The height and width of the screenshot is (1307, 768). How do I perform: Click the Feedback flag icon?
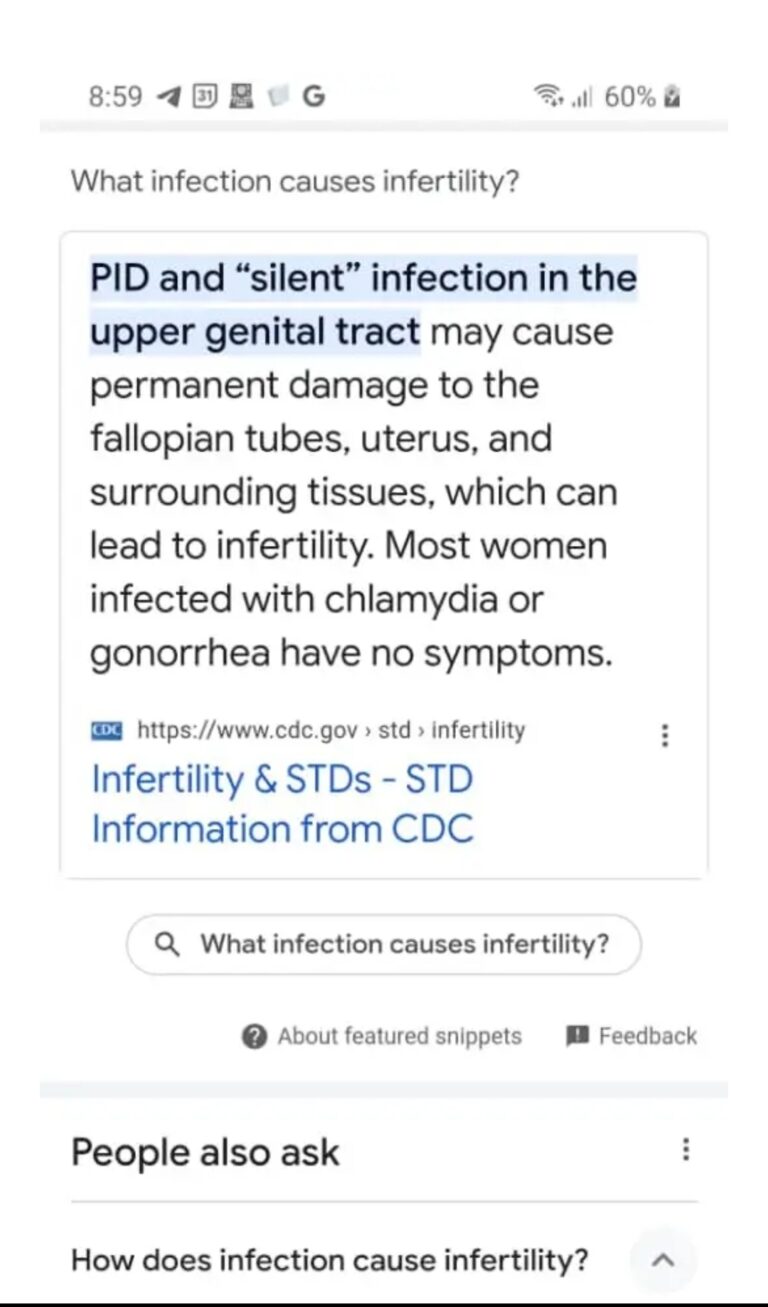pyautogui.click(x=577, y=1036)
